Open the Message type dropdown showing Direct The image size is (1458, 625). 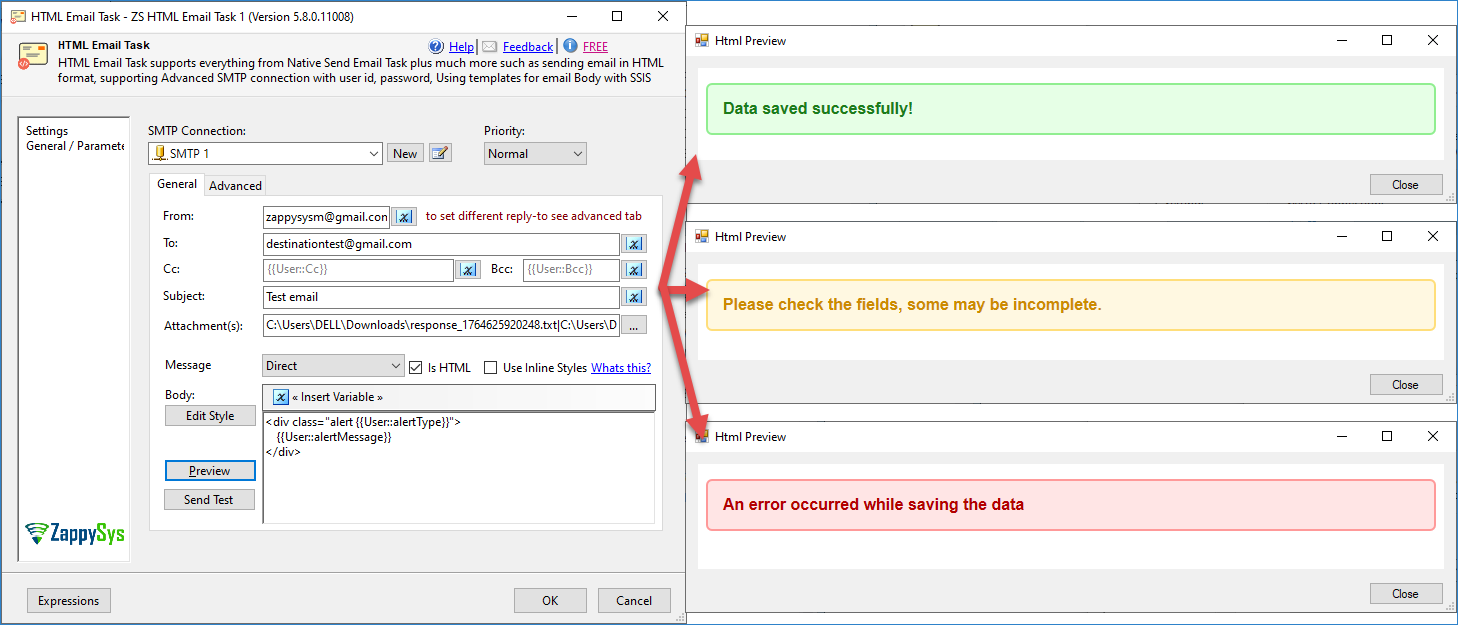[x=394, y=367]
